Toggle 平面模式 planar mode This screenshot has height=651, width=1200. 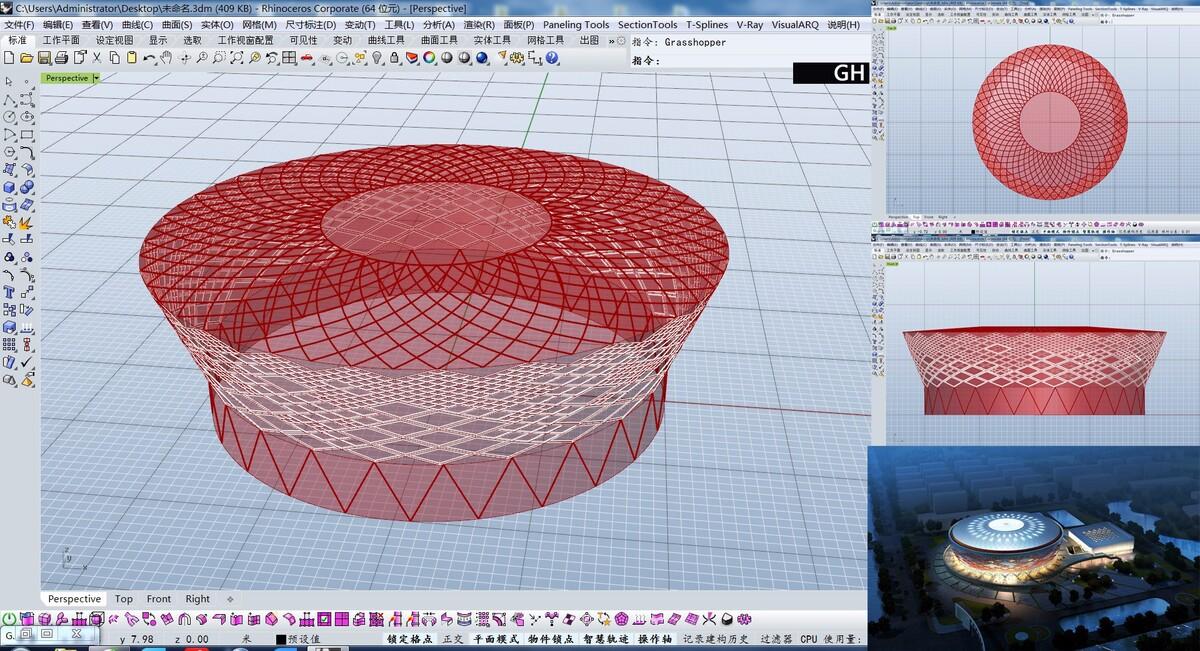tap(496, 639)
